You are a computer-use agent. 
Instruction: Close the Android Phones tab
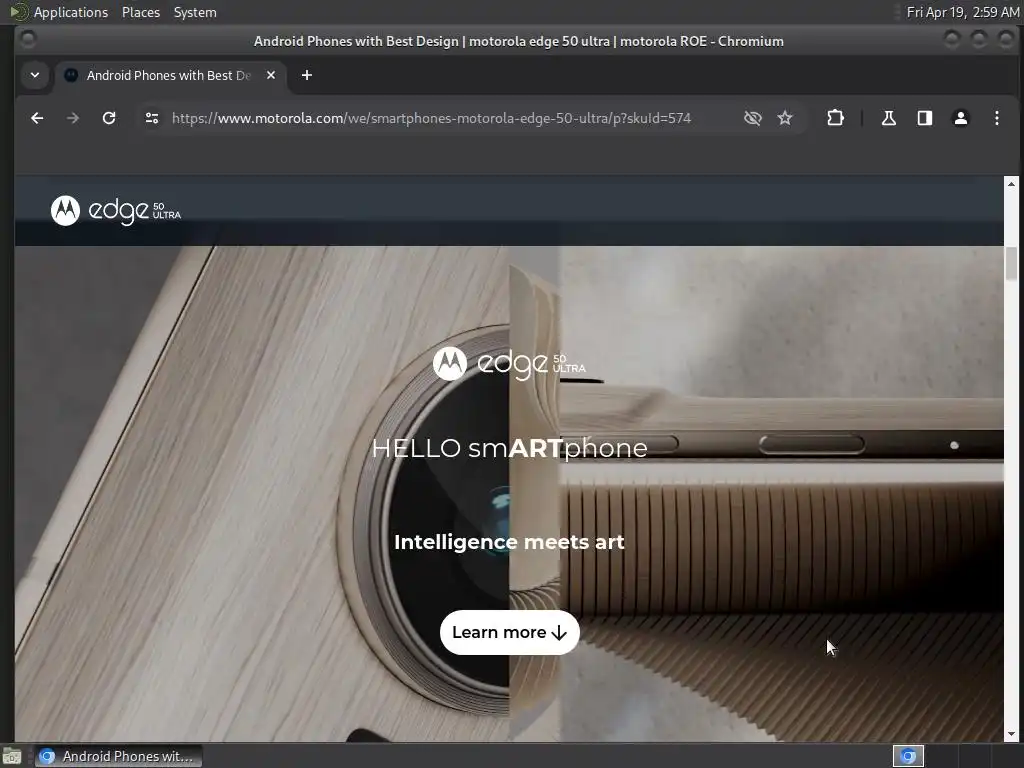coord(271,75)
